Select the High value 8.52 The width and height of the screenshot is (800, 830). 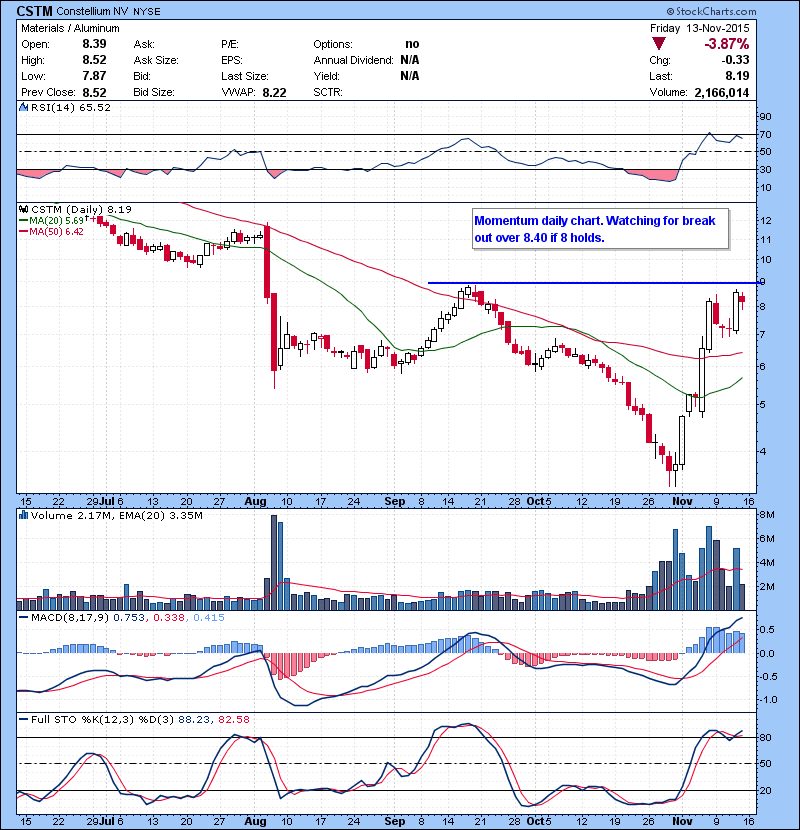pos(94,60)
